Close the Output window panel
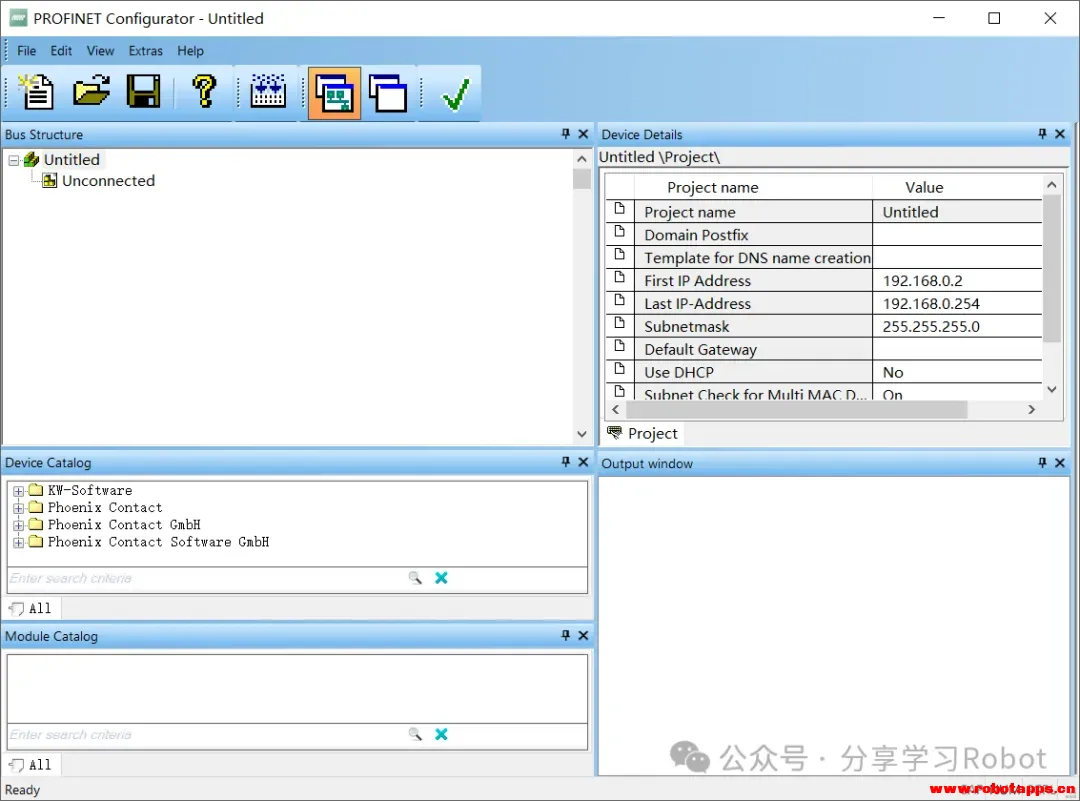The width and height of the screenshot is (1080, 801). [x=1060, y=463]
